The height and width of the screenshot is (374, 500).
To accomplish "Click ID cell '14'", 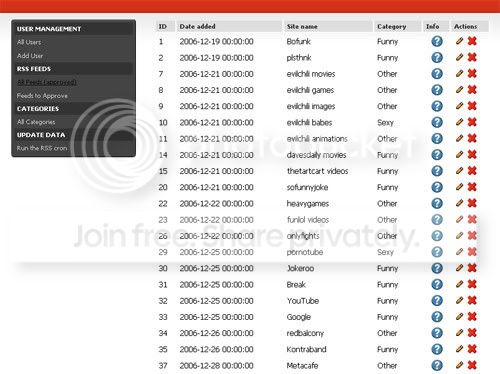I will coord(163,155).
